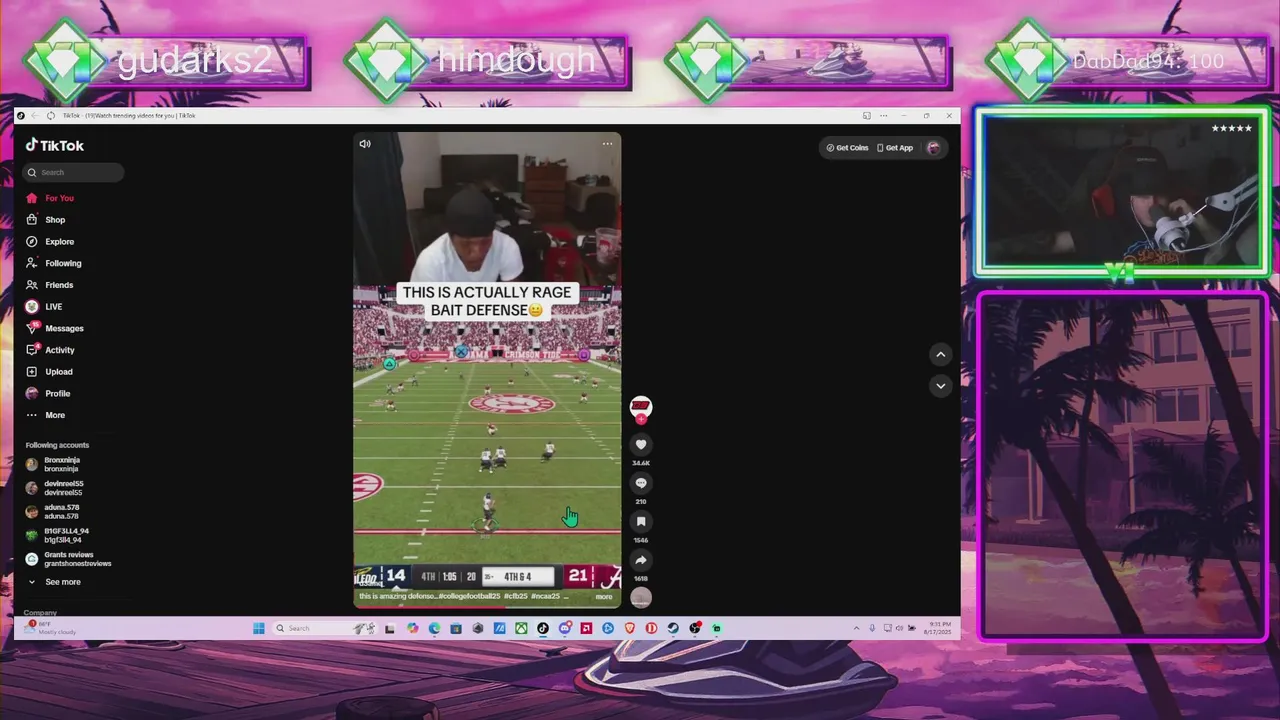
Task: Open the Upload page
Action: tap(50, 372)
